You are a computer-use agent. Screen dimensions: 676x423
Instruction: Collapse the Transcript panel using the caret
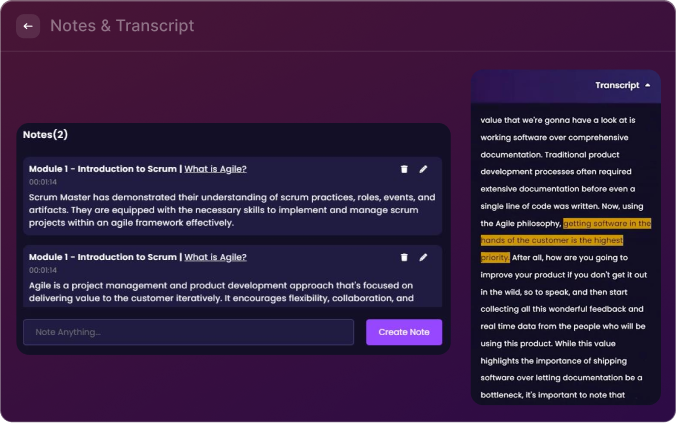(x=648, y=86)
